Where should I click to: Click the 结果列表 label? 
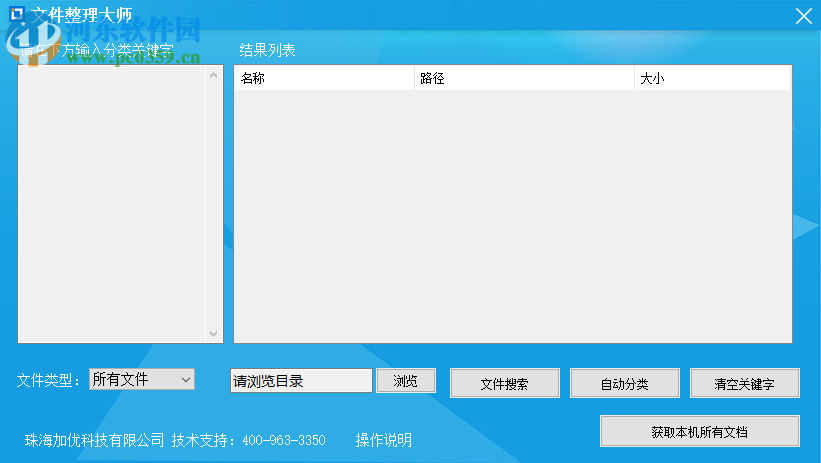click(268, 50)
